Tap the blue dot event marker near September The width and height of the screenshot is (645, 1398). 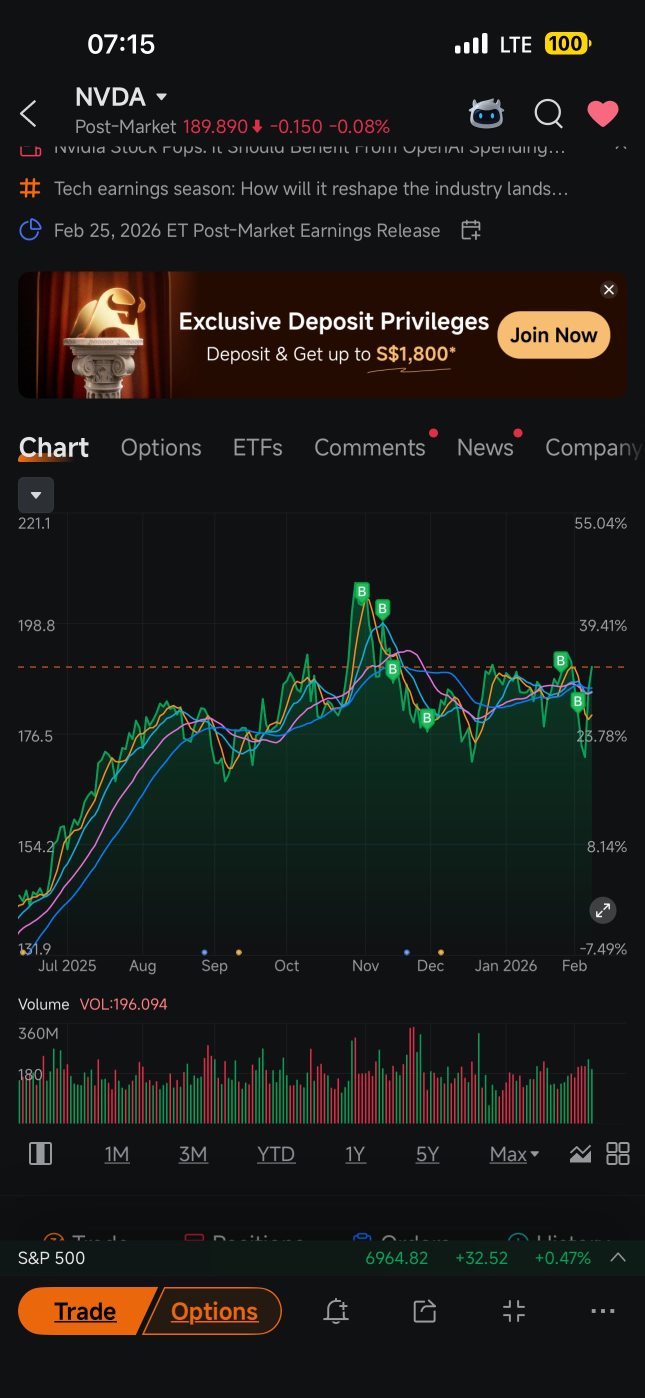[x=204, y=952]
